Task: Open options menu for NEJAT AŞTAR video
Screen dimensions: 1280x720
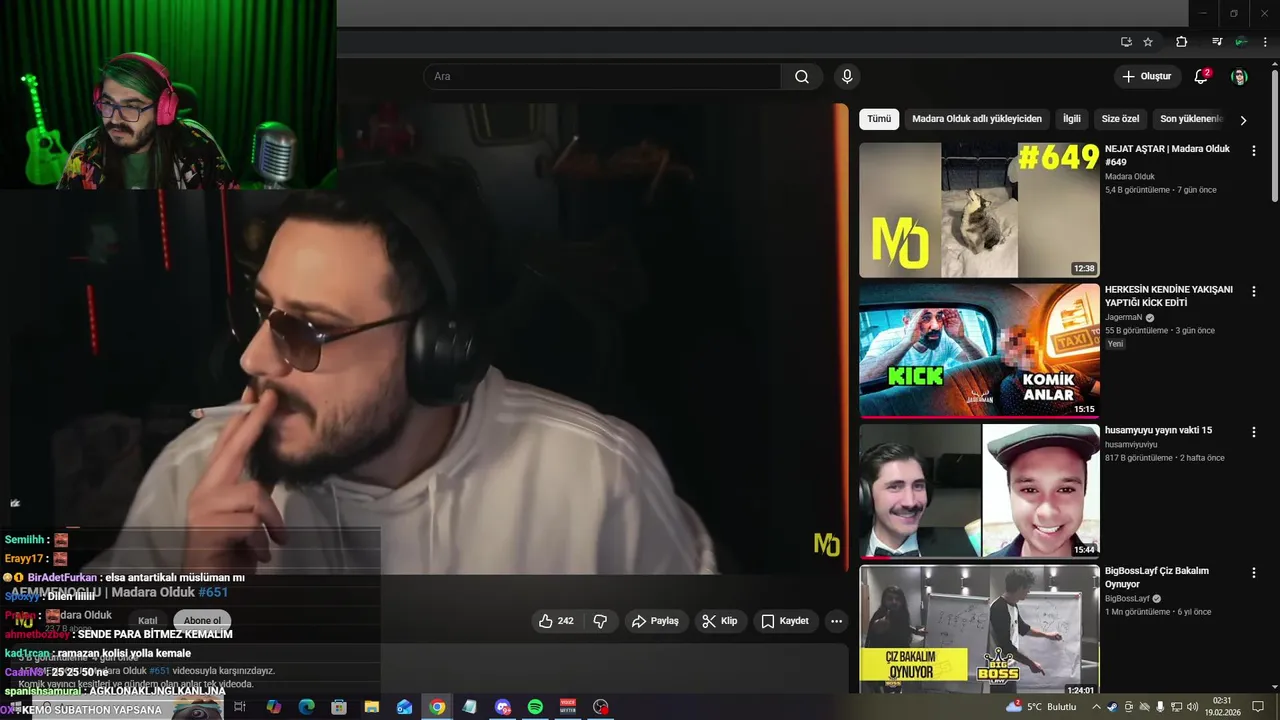Action: (x=1253, y=150)
